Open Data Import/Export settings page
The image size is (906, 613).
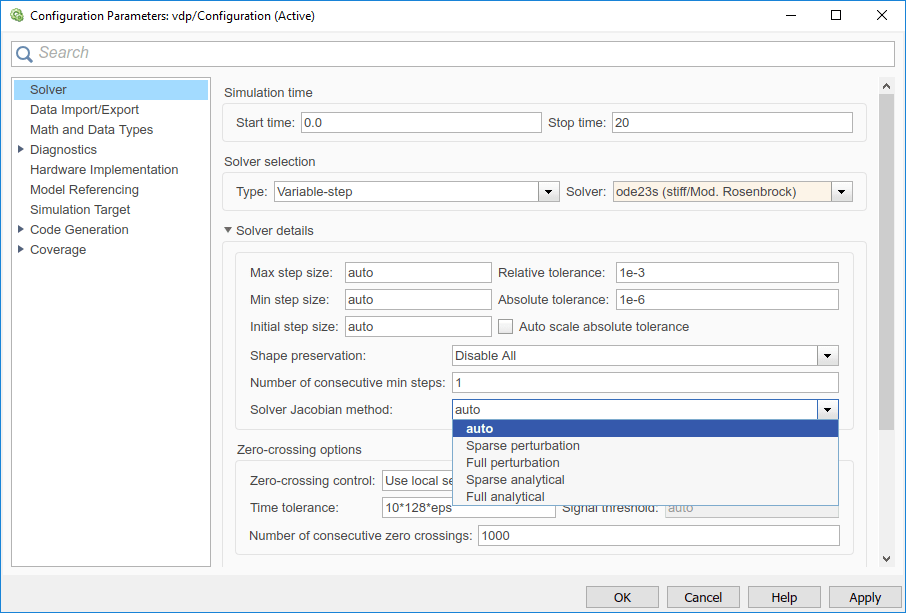pos(84,110)
